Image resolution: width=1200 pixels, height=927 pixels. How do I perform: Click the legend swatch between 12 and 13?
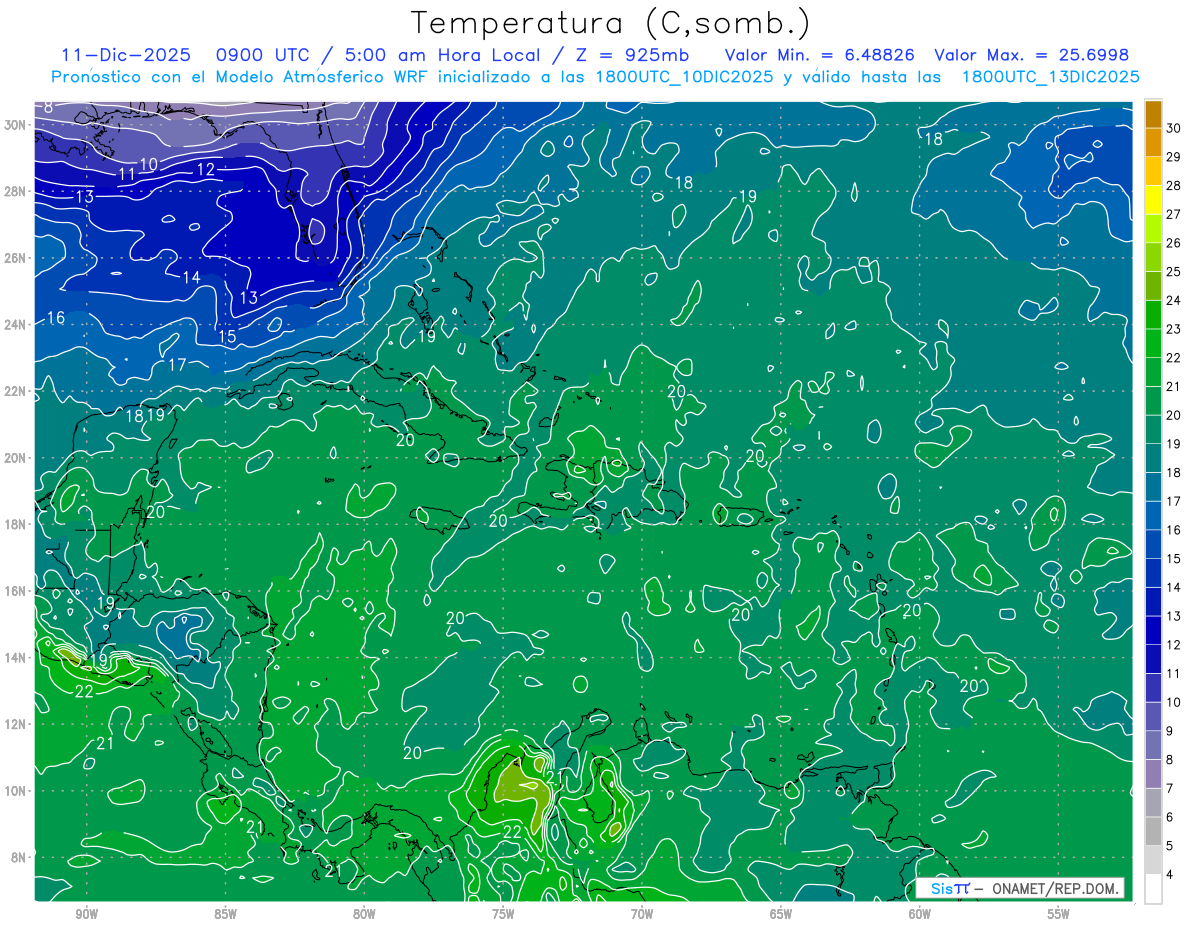[1153, 630]
